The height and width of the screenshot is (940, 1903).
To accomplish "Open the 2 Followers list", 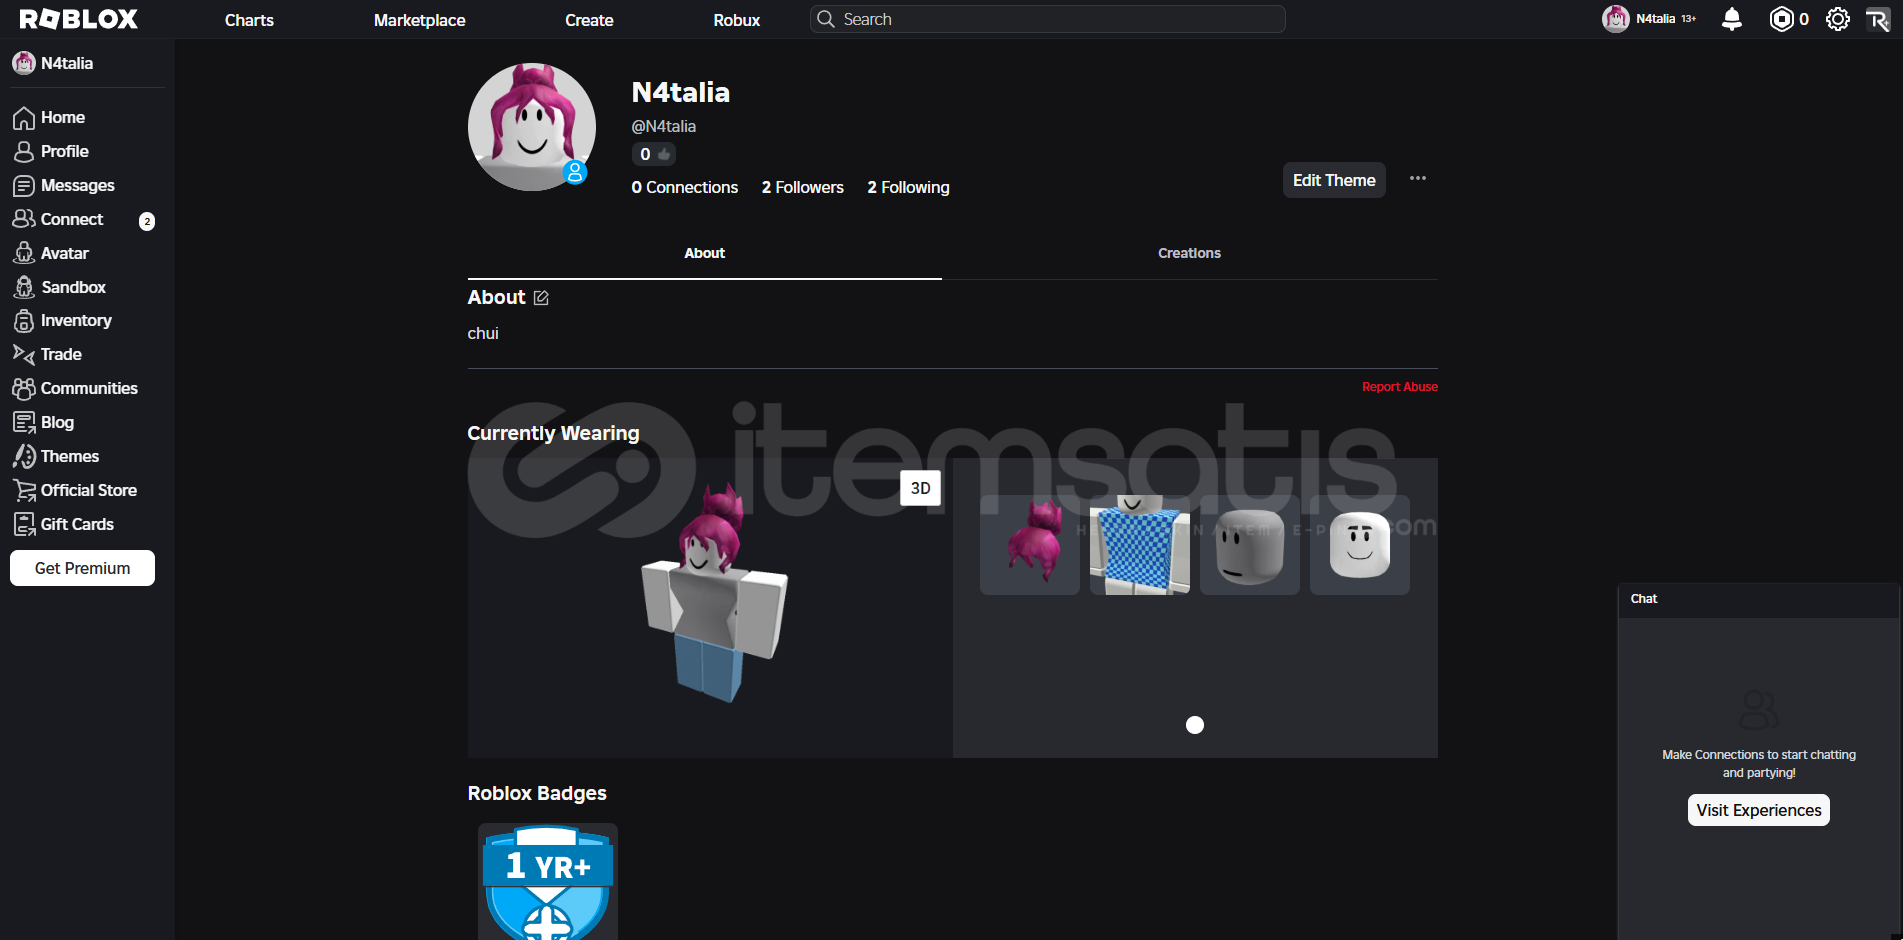I will tap(803, 188).
